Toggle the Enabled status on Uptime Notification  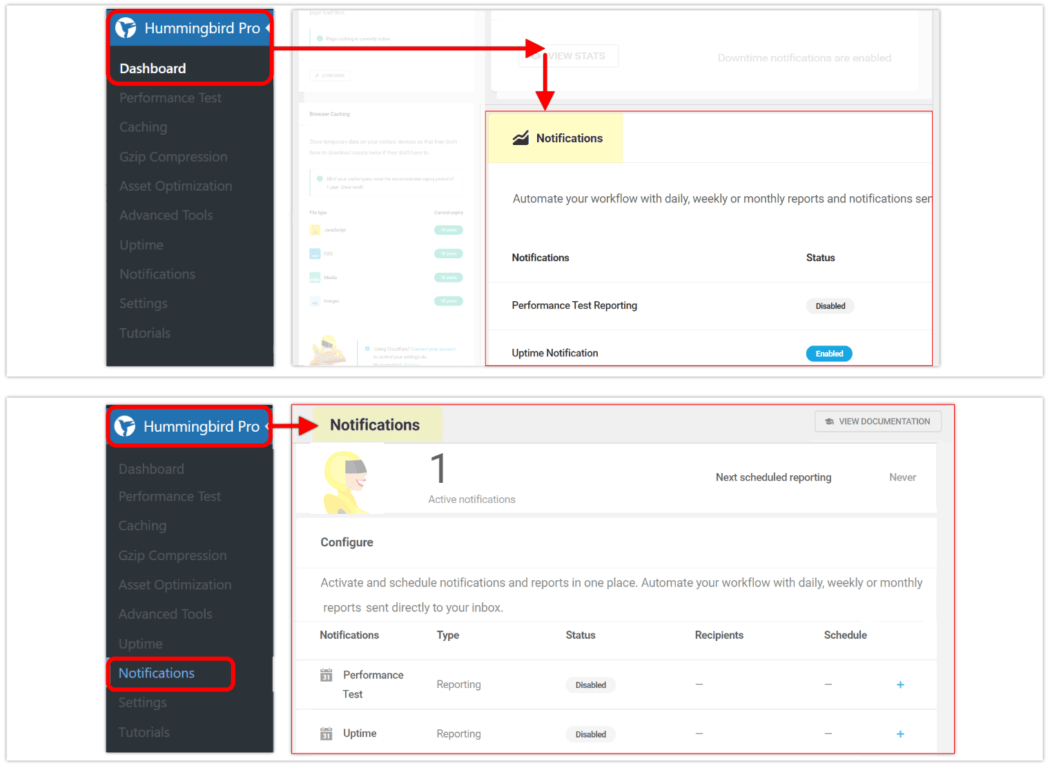click(x=829, y=353)
